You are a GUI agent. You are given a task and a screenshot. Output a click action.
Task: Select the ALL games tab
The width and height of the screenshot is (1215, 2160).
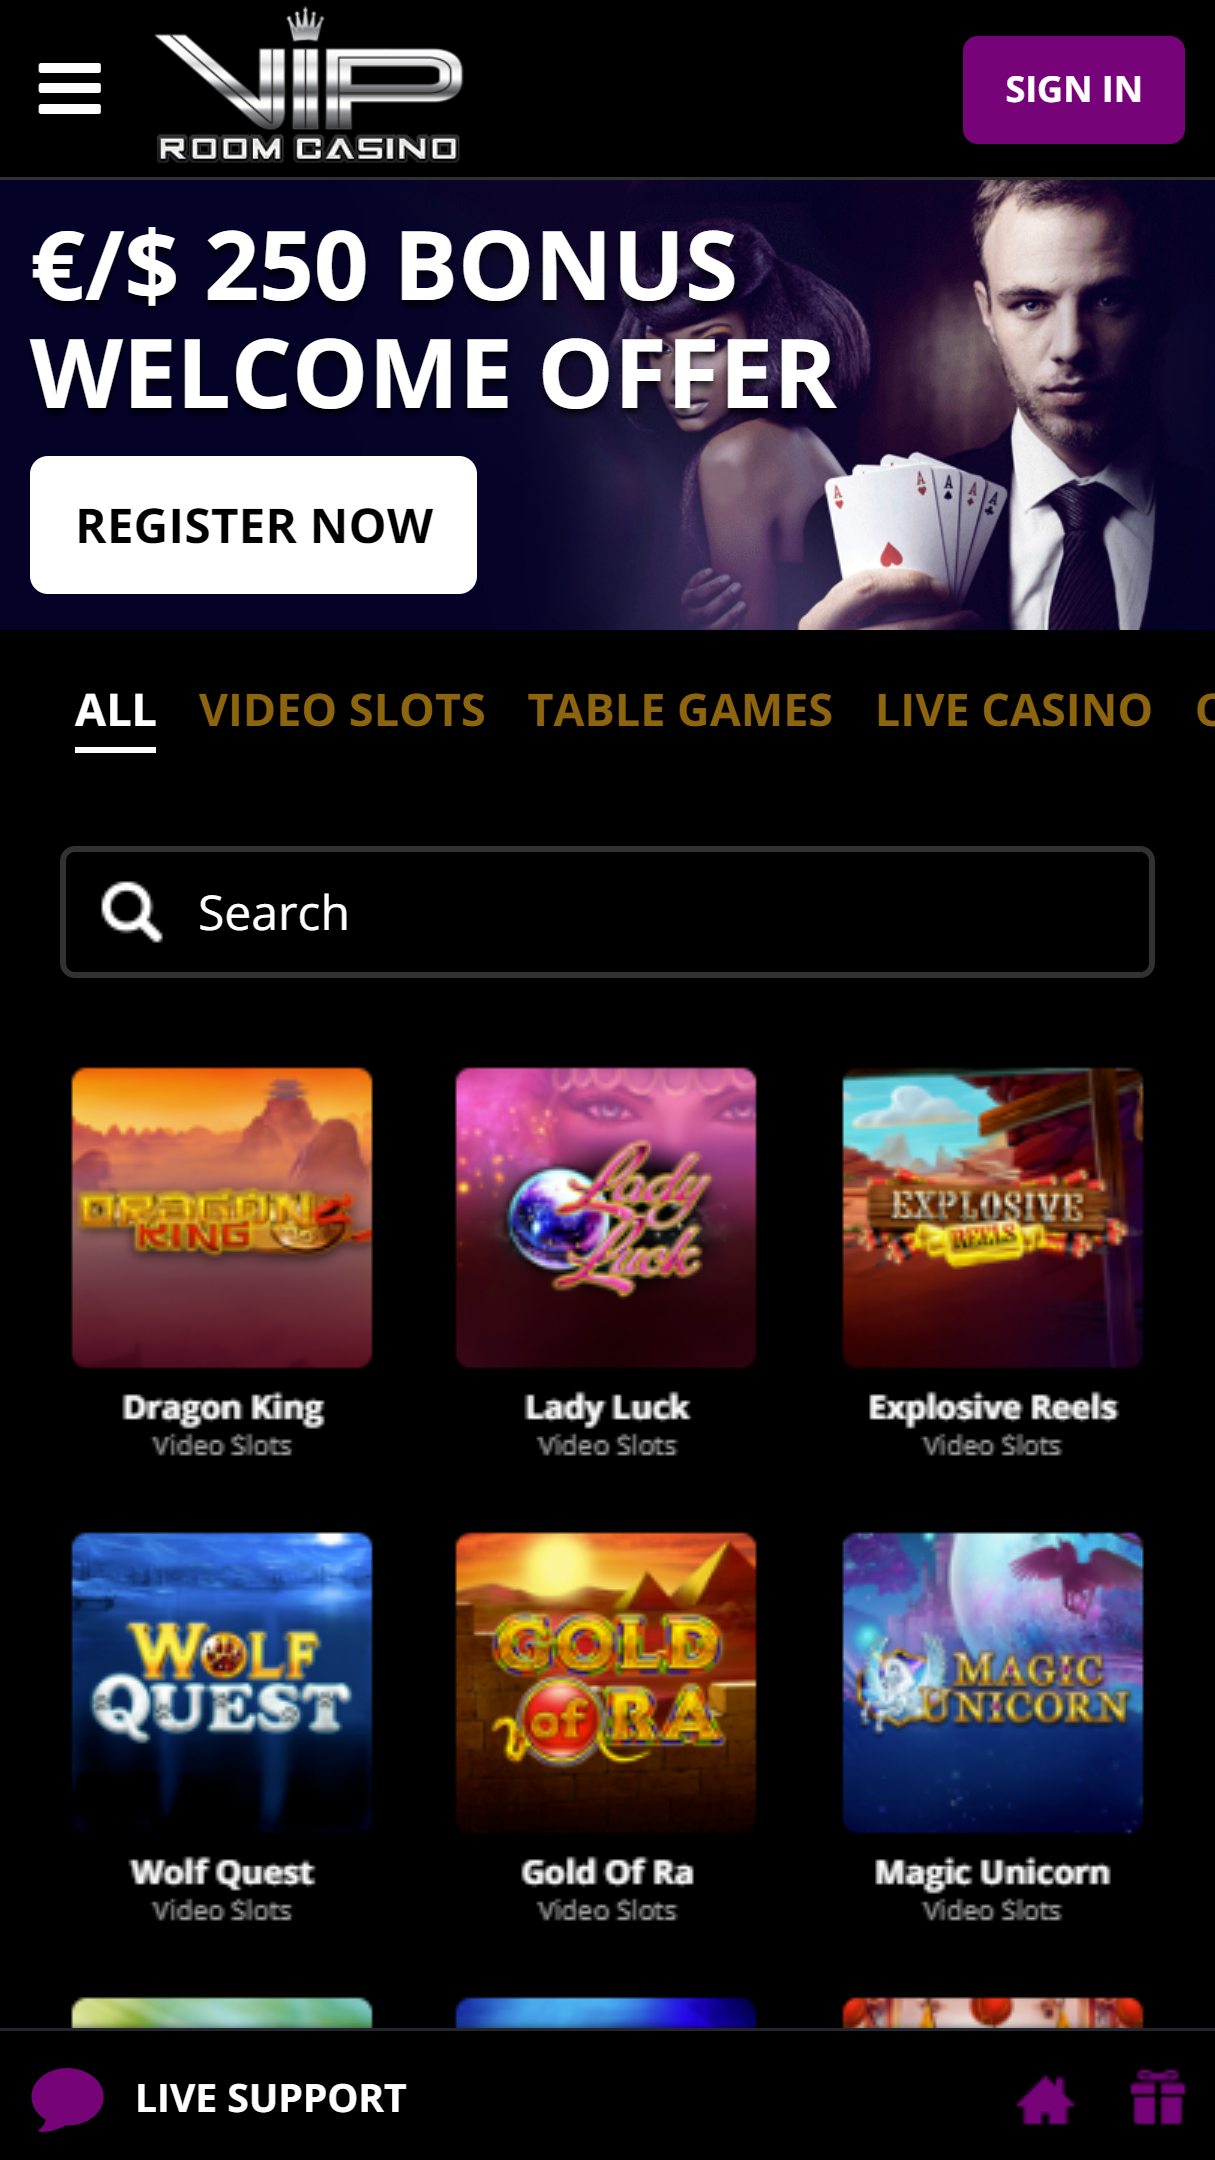coord(116,712)
